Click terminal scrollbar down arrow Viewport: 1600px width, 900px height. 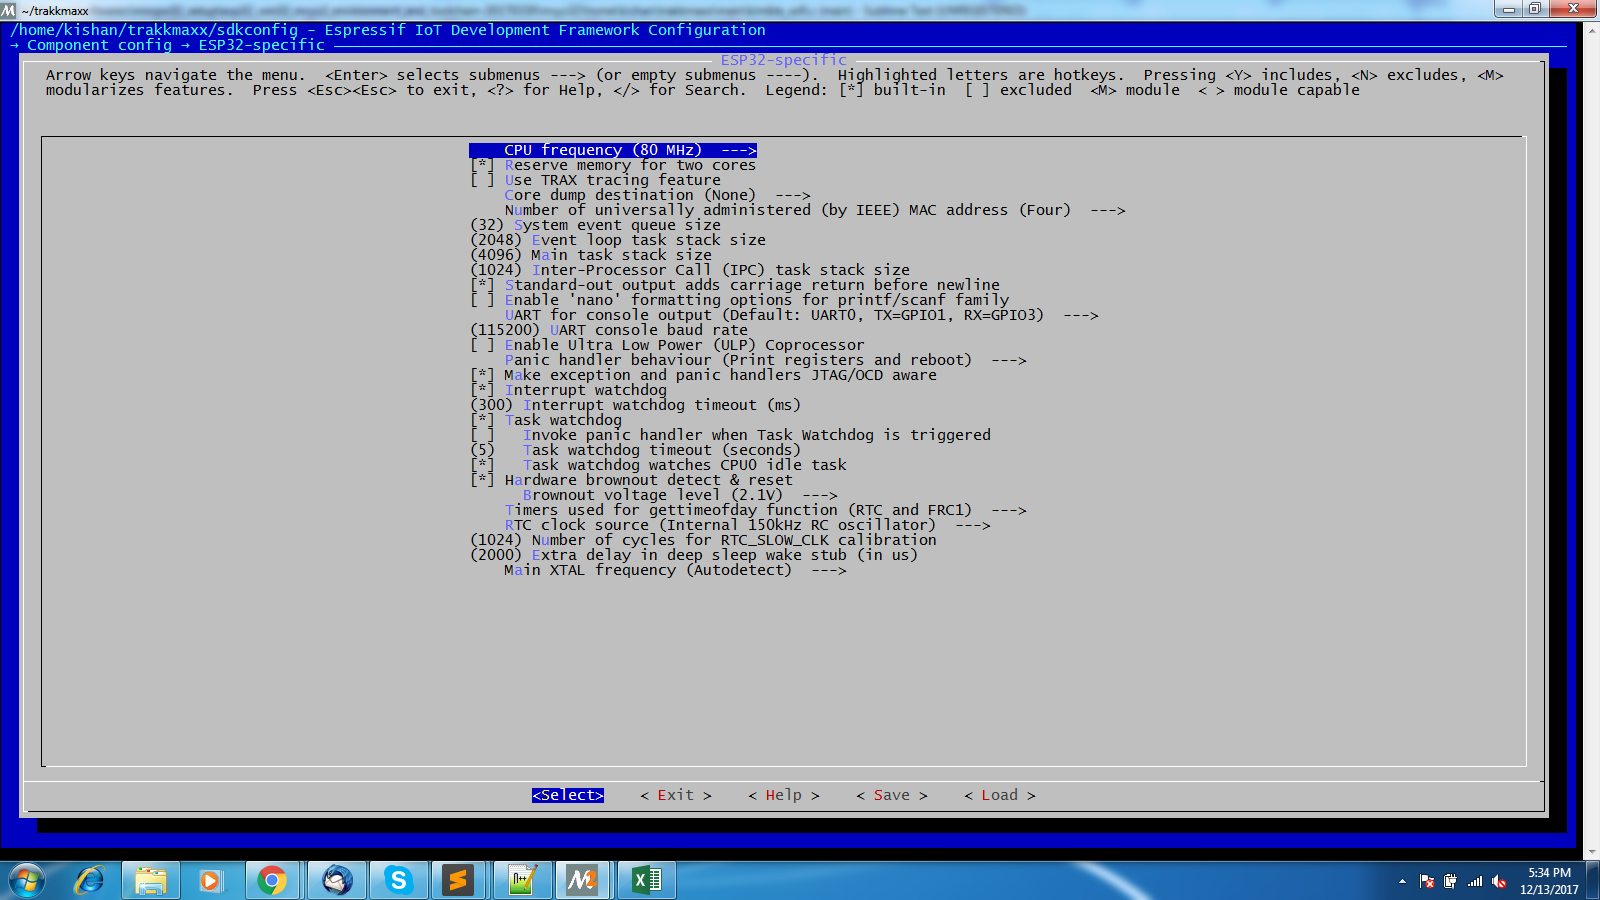pos(1592,852)
